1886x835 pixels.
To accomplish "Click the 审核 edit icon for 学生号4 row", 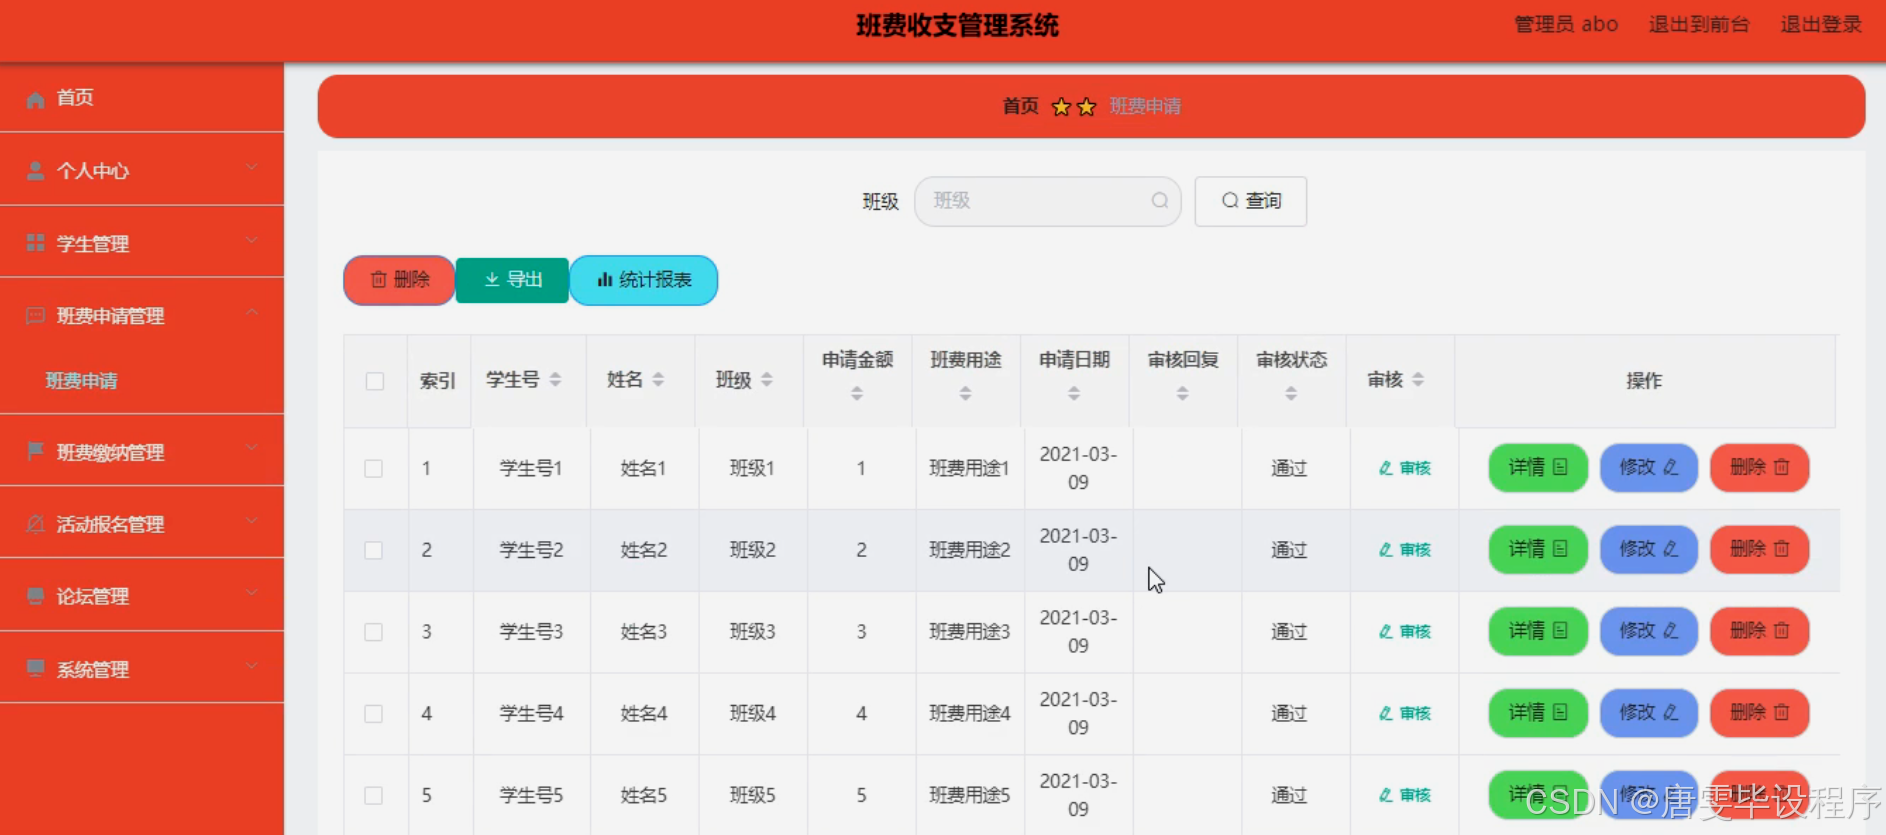I will 1386,714.
